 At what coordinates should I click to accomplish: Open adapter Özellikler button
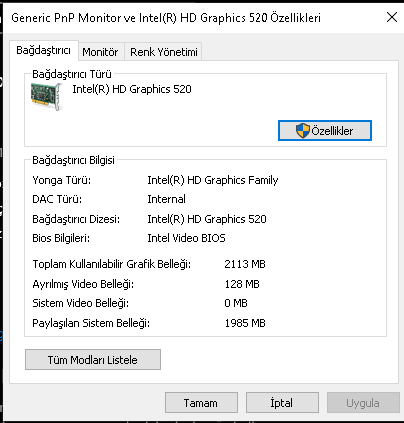pos(325,131)
